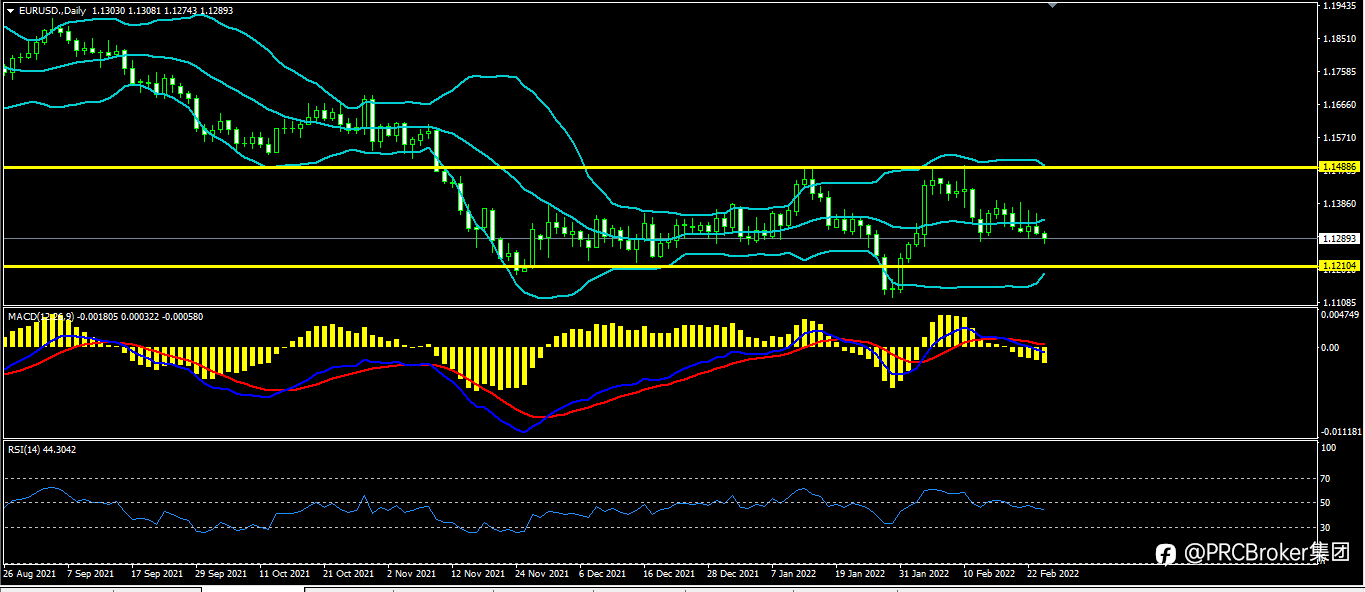The width and height of the screenshot is (1365, 592).
Task: Click the 1.19435 price scale value
Action: [x=1338, y=6]
